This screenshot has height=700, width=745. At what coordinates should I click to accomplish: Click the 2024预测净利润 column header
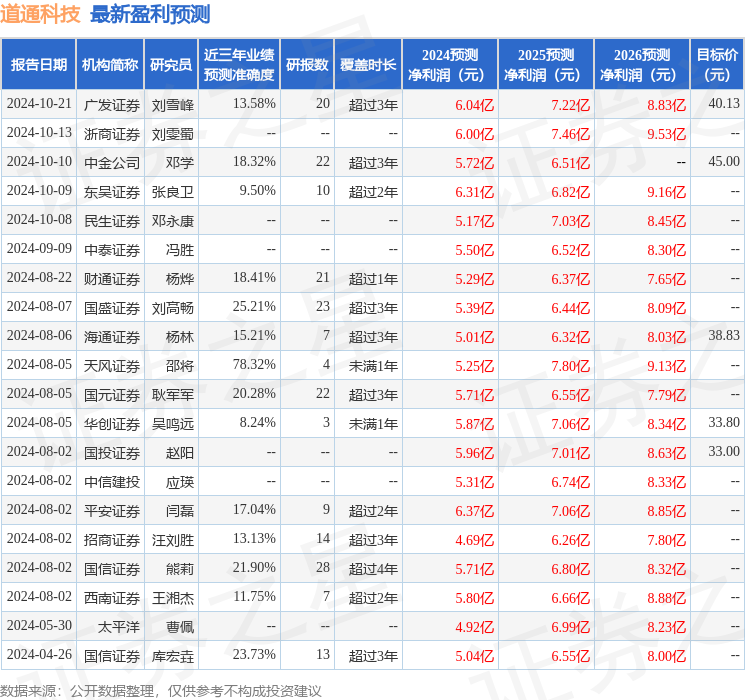(x=450, y=65)
